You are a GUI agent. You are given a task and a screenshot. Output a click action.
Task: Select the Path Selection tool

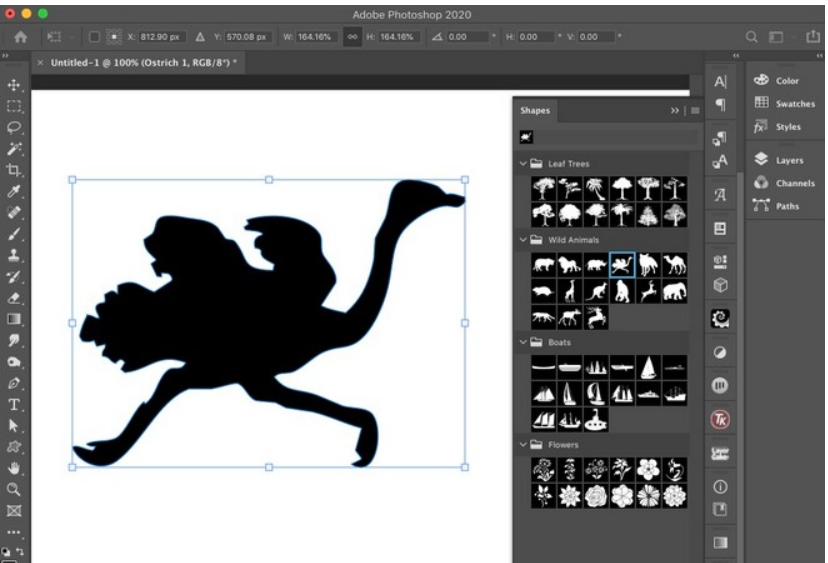[14, 426]
